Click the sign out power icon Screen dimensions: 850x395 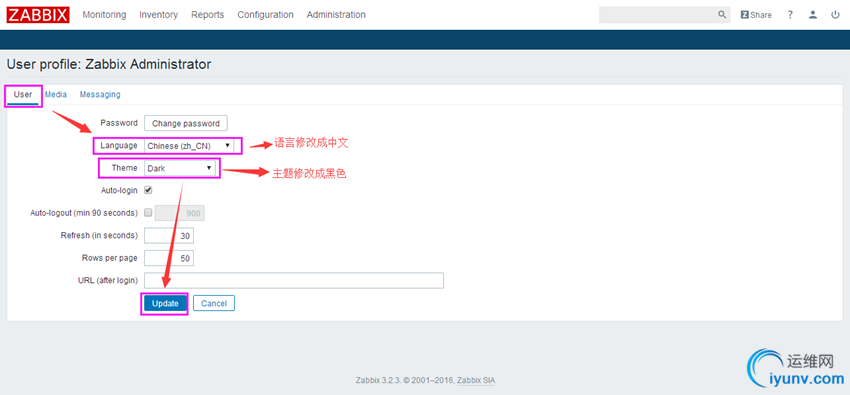[835, 15]
